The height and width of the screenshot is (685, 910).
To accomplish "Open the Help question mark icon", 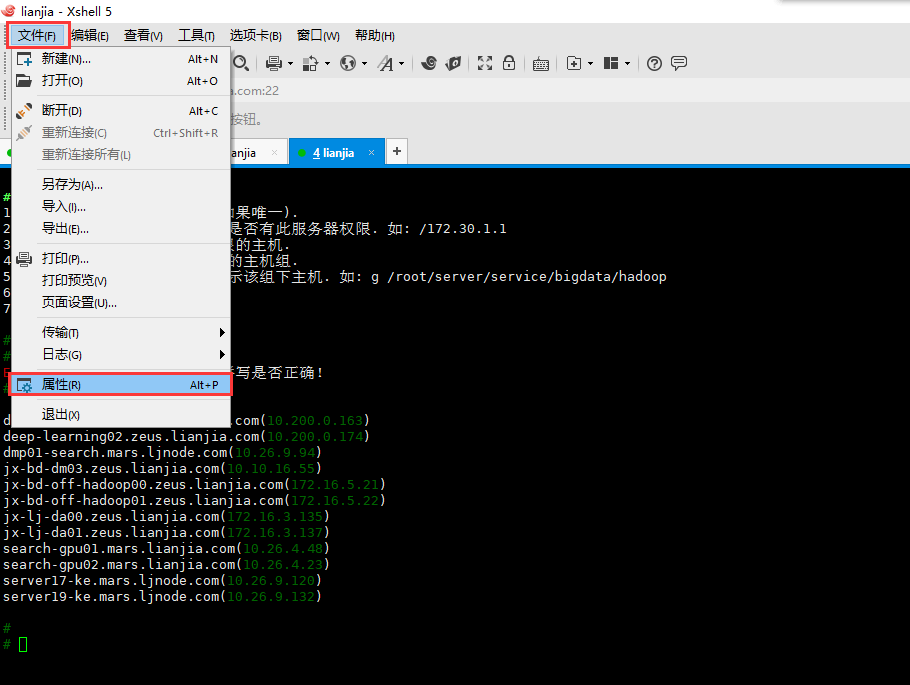I will (653, 62).
